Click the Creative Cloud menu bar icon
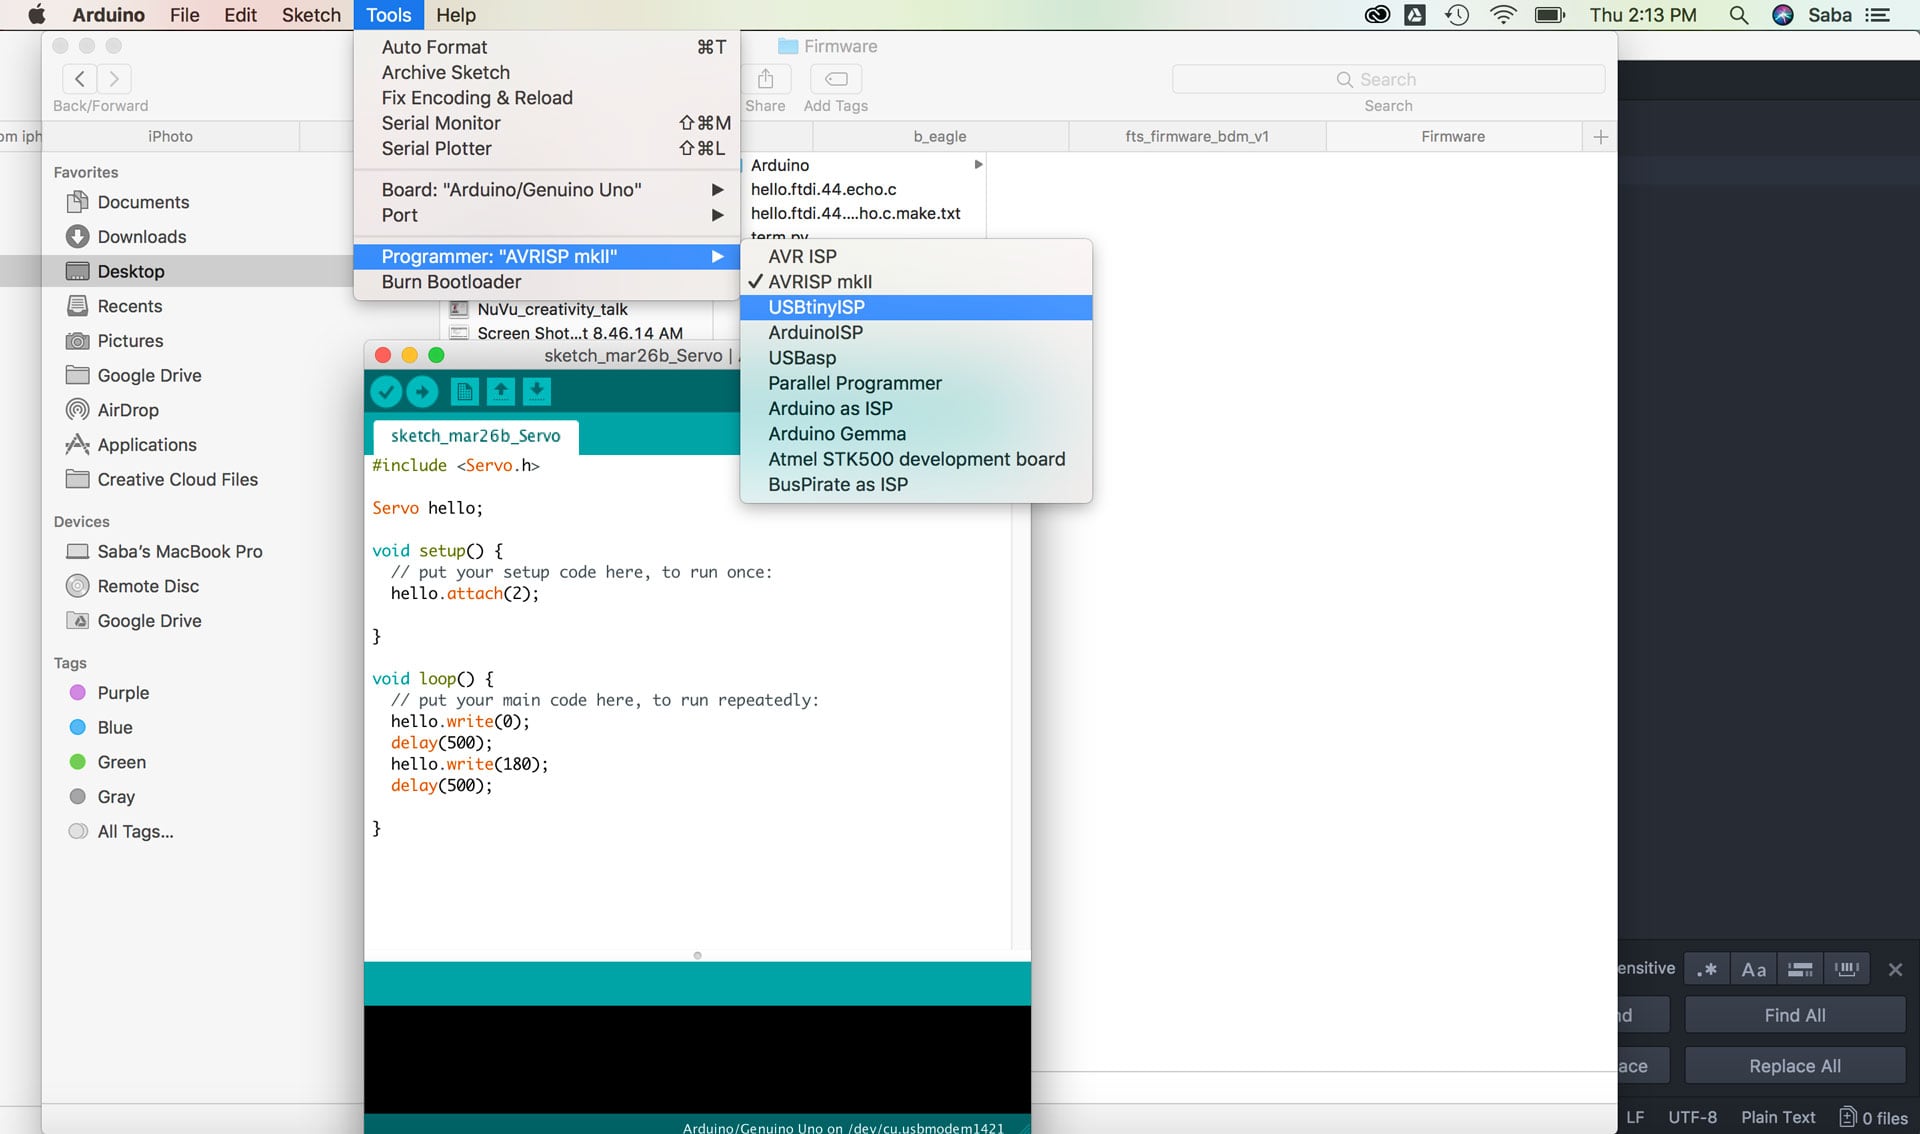The image size is (1920, 1134). [1377, 15]
